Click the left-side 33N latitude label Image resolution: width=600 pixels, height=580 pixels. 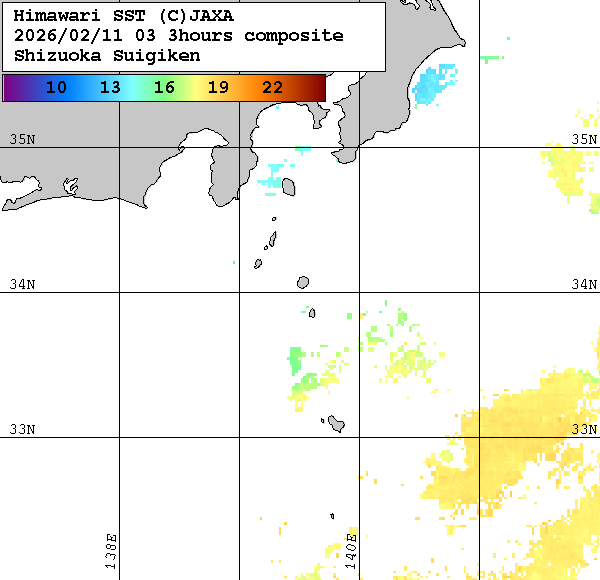click(x=22, y=429)
